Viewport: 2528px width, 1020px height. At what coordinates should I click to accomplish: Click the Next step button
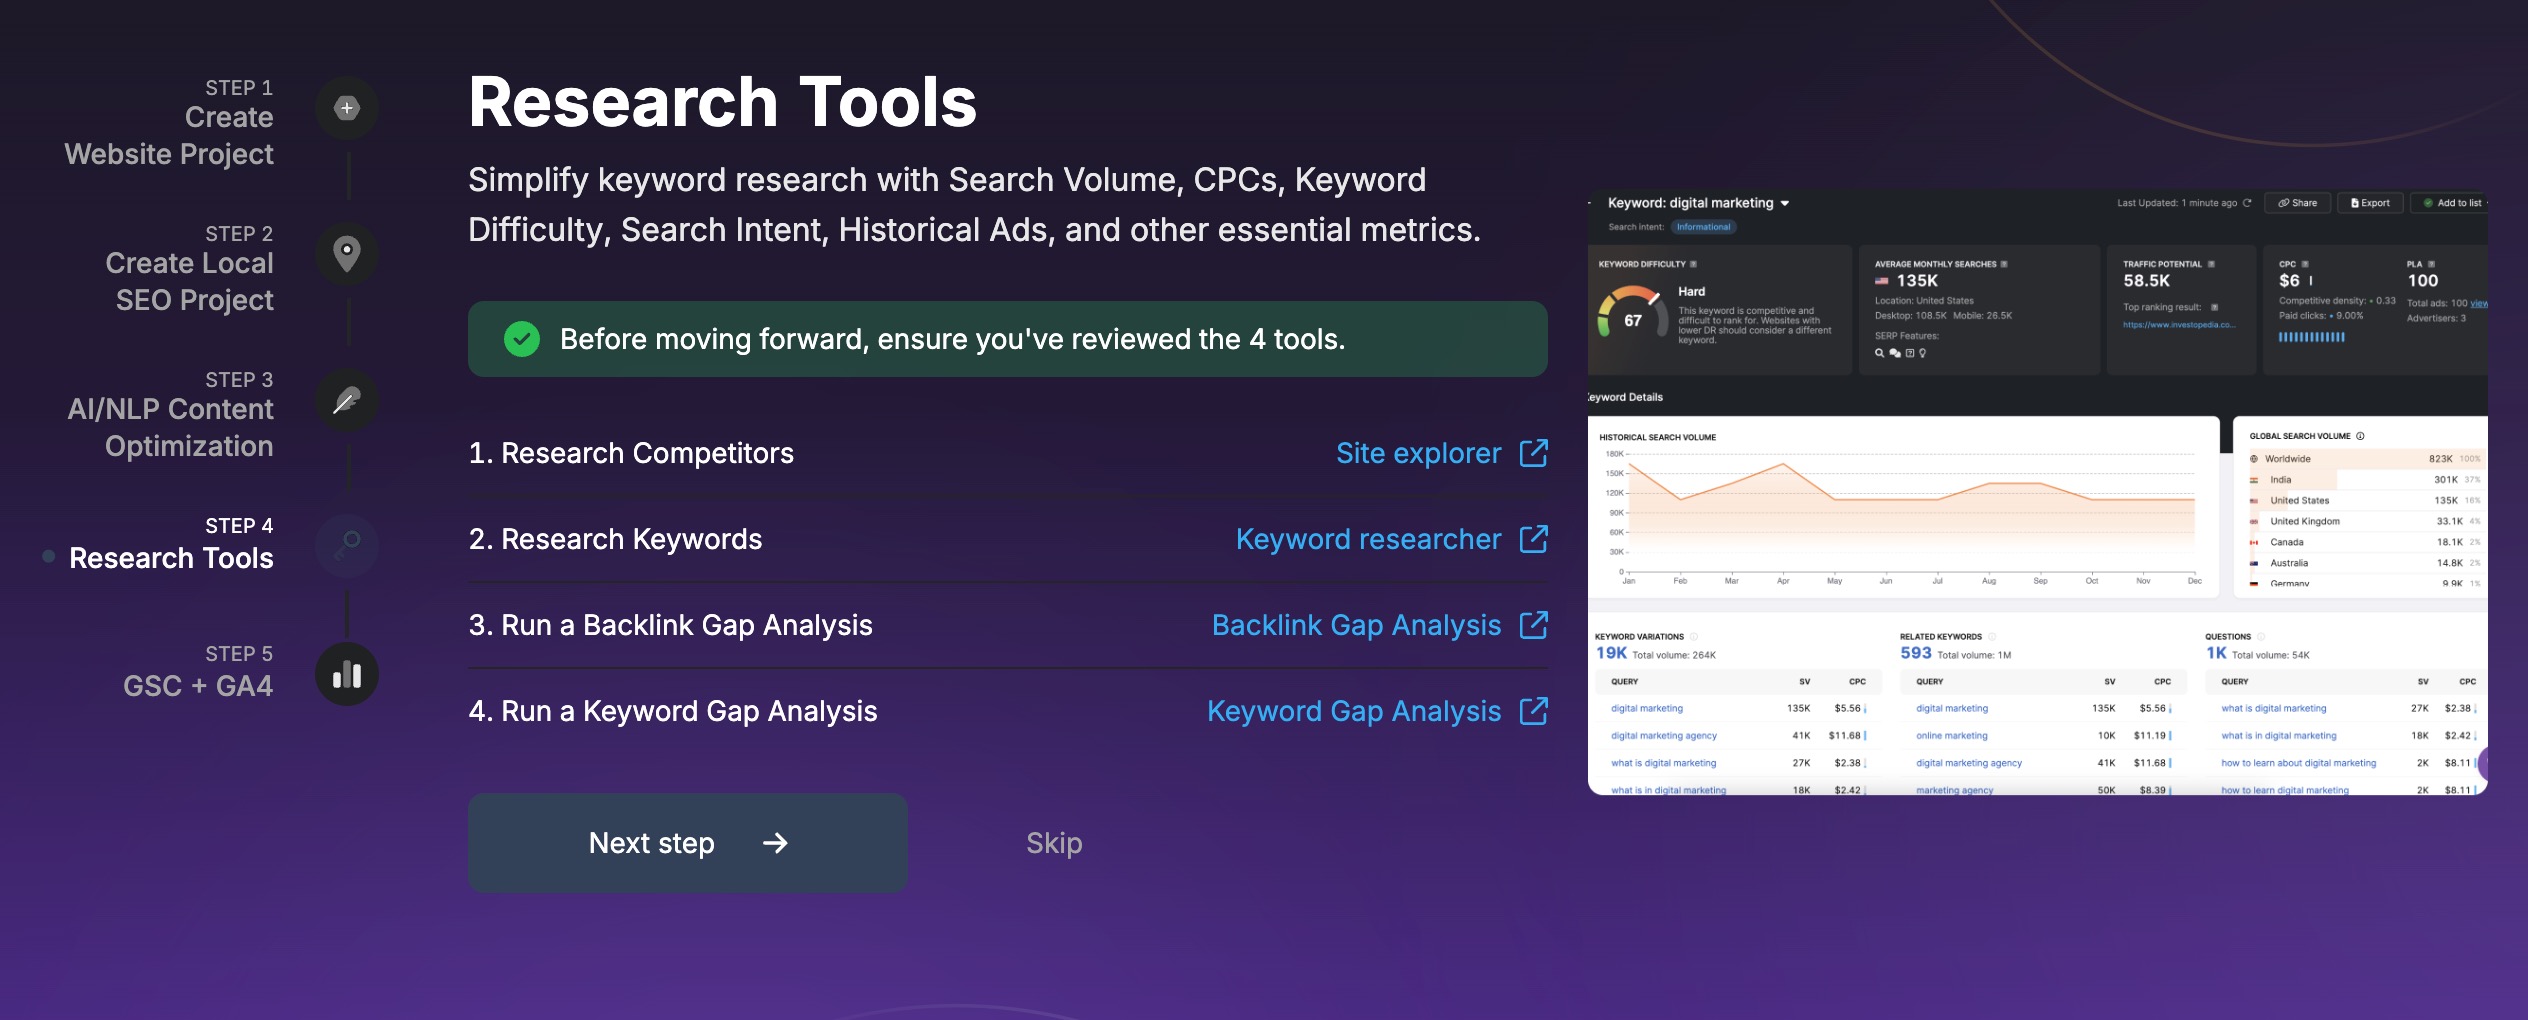pyautogui.click(x=686, y=842)
